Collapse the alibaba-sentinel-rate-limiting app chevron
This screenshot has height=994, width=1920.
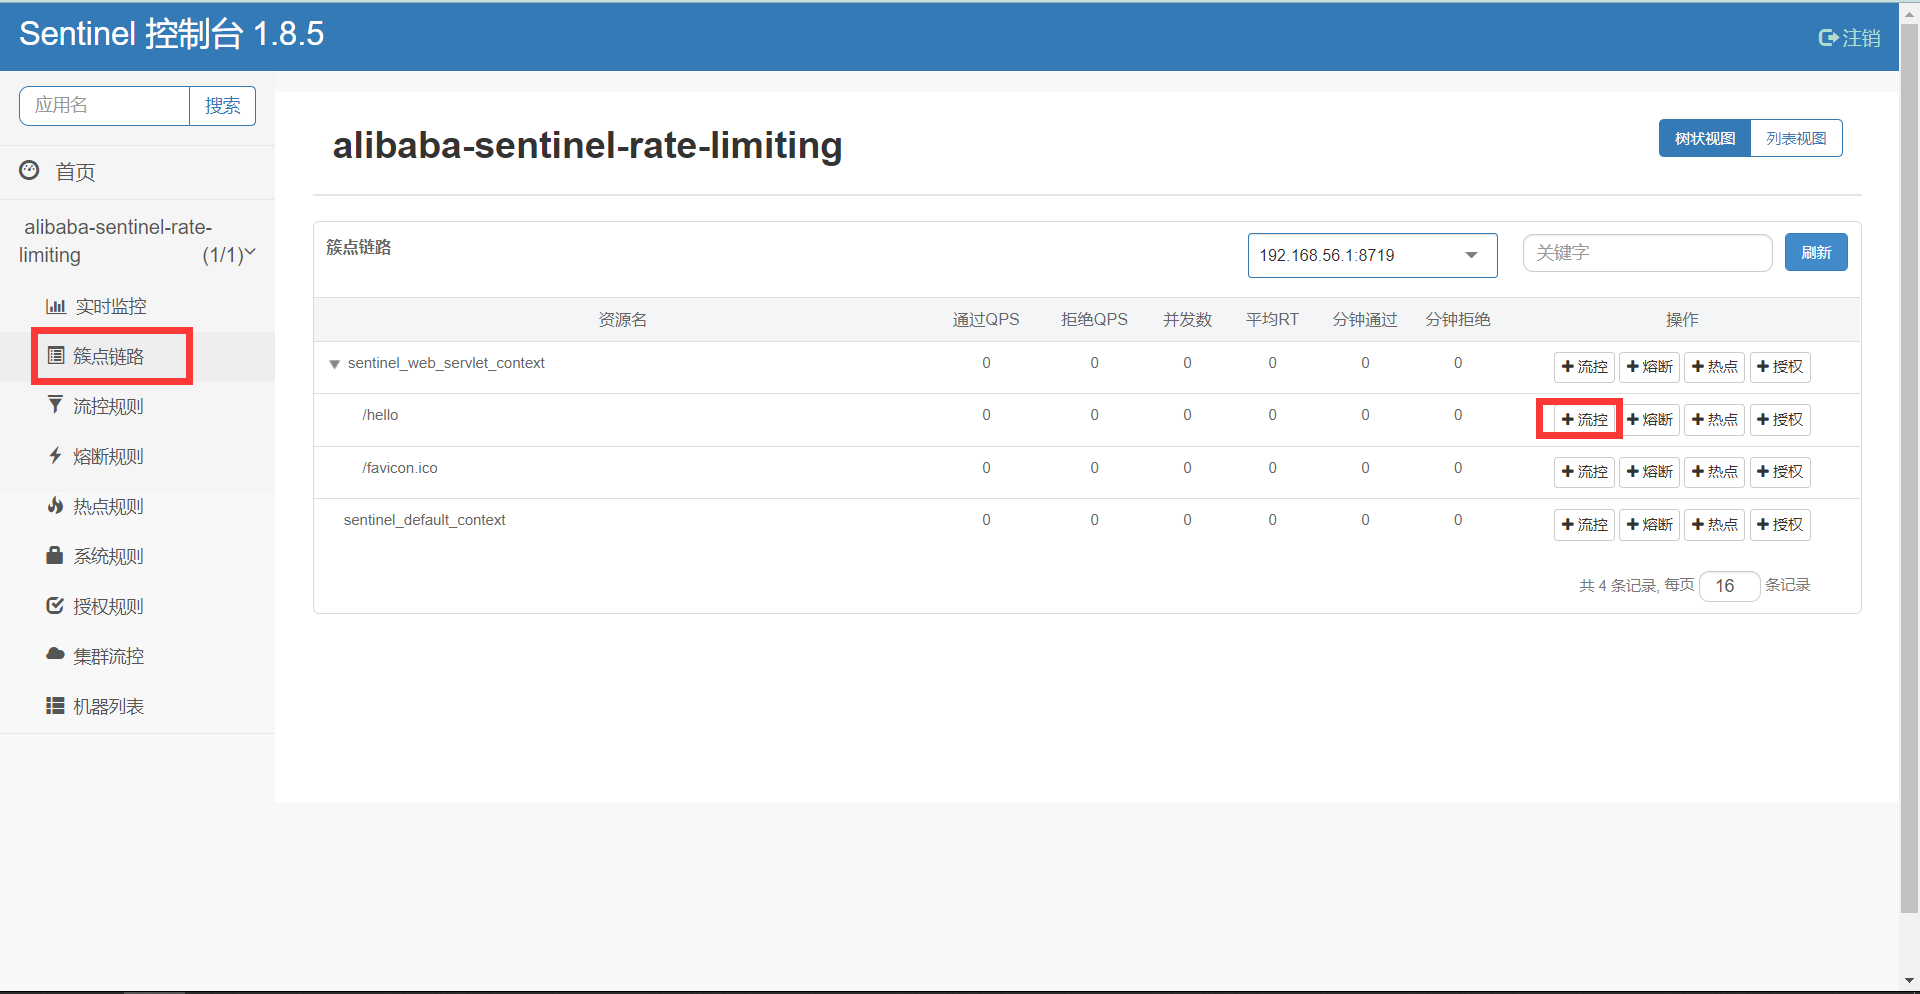(x=250, y=253)
